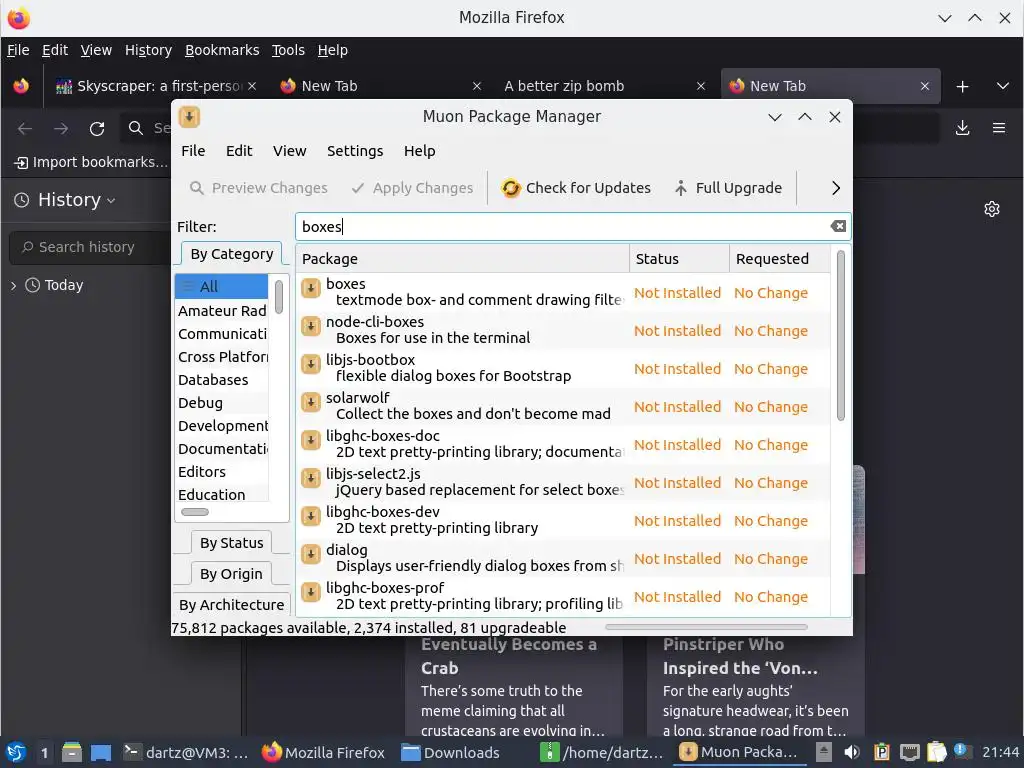Select the Amateur Radio category
This screenshot has width=1024, height=768.
click(x=221, y=311)
